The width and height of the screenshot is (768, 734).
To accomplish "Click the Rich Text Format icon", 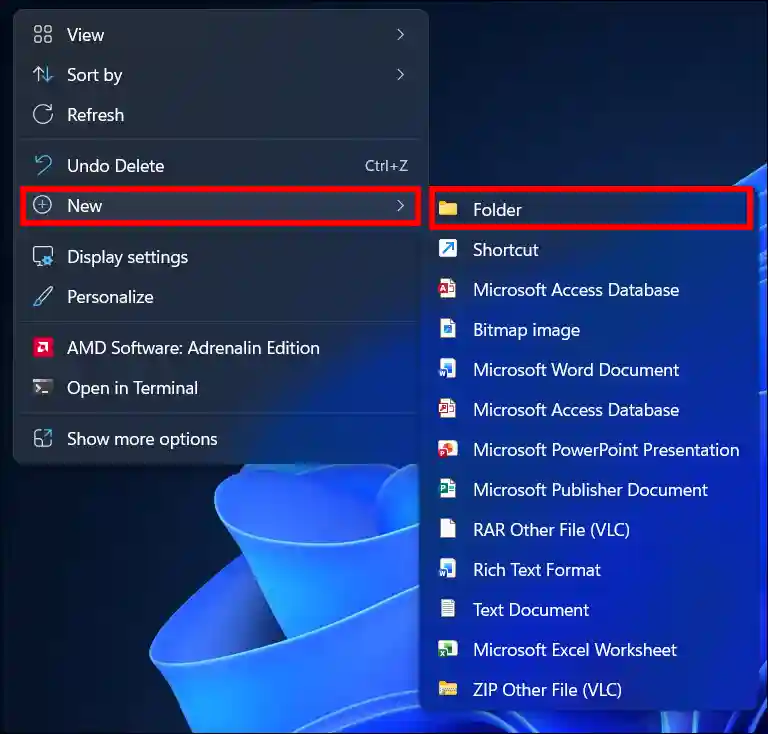I will point(448,568).
